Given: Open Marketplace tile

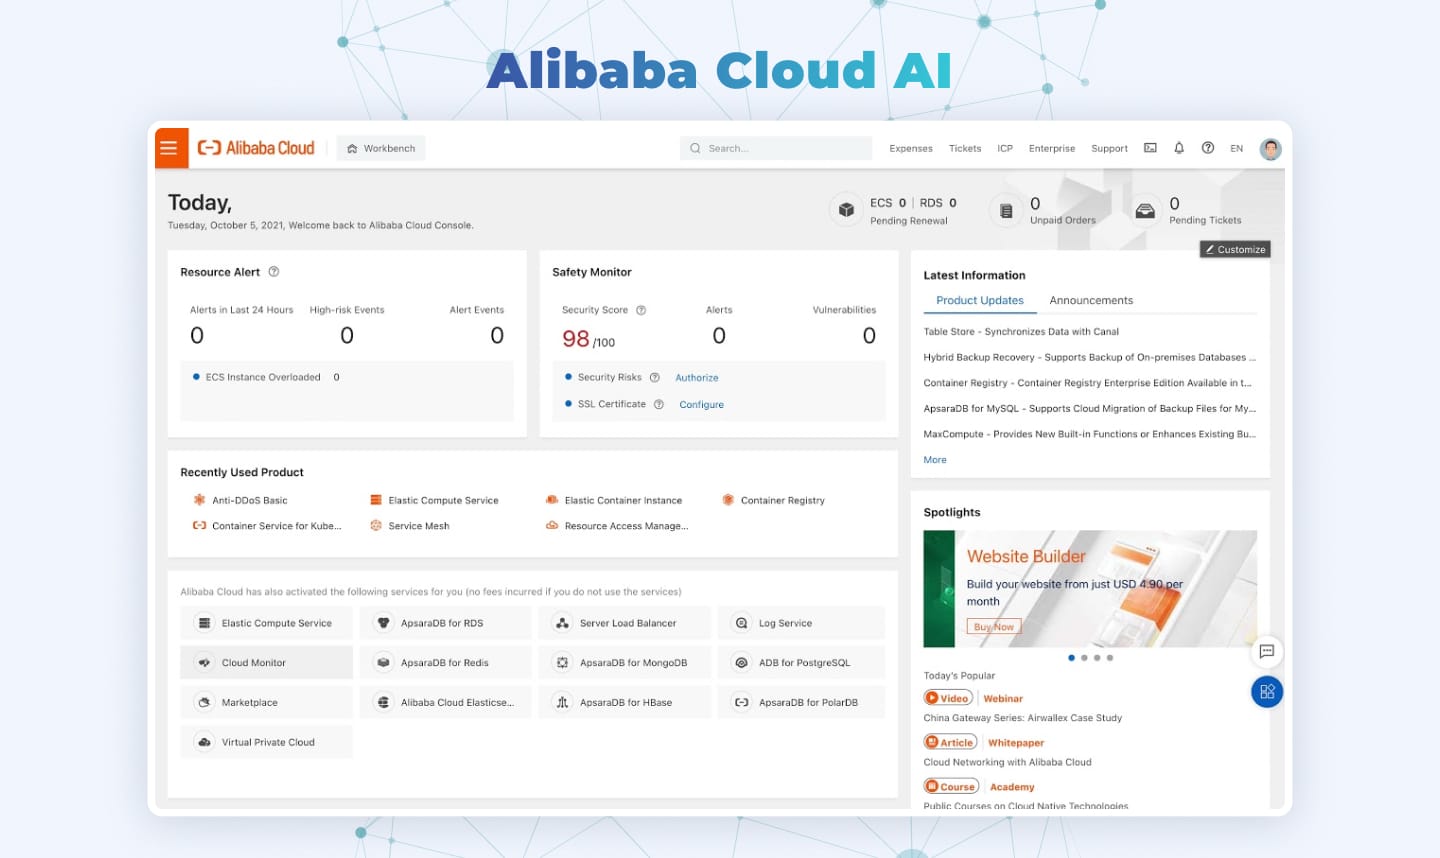Looking at the screenshot, I should [267, 702].
